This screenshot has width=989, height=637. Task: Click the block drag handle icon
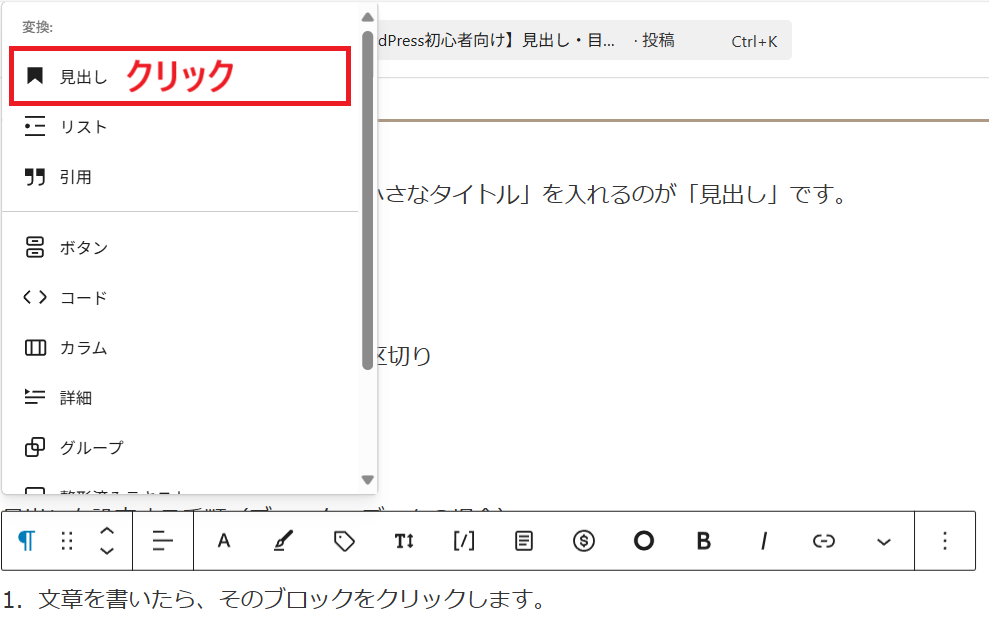tap(67, 541)
